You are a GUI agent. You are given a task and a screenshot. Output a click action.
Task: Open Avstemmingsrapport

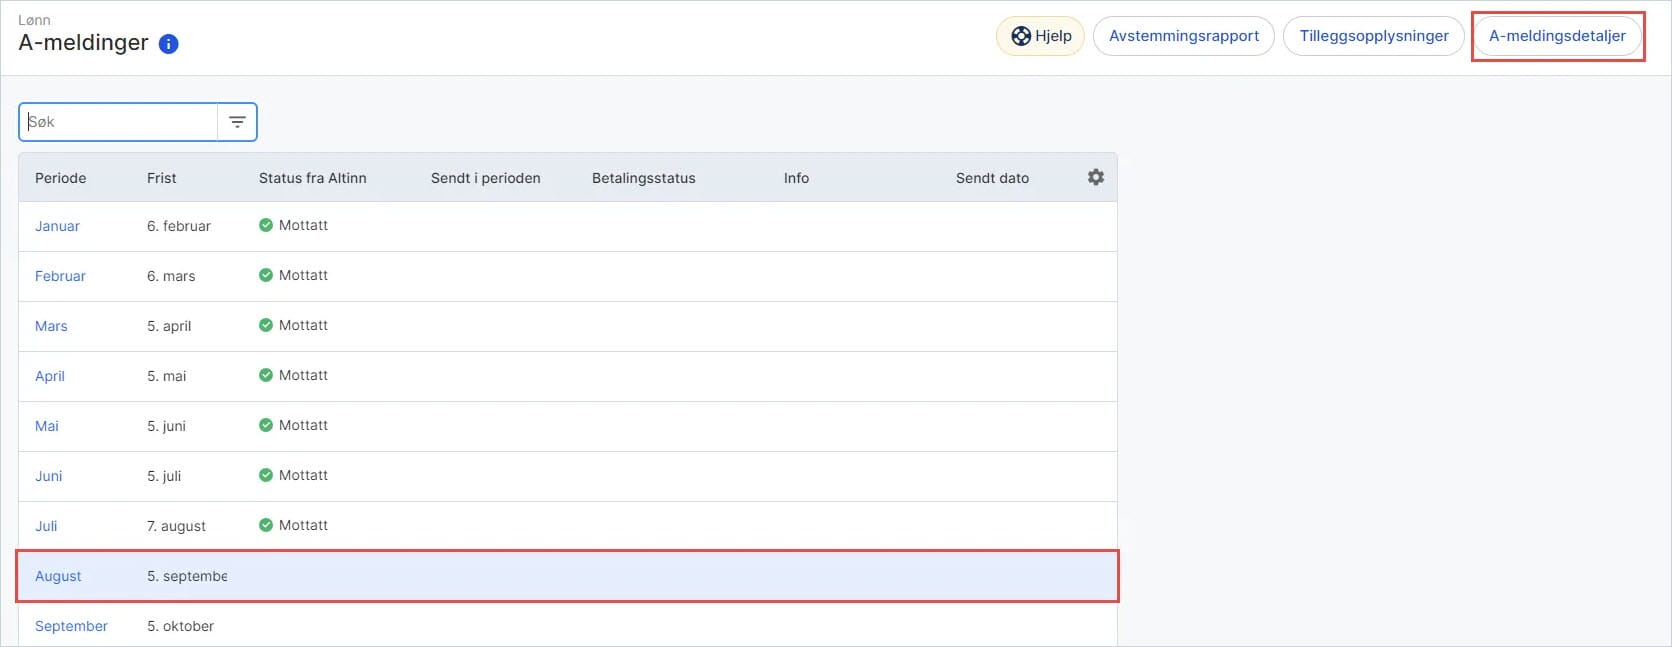point(1184,36)
